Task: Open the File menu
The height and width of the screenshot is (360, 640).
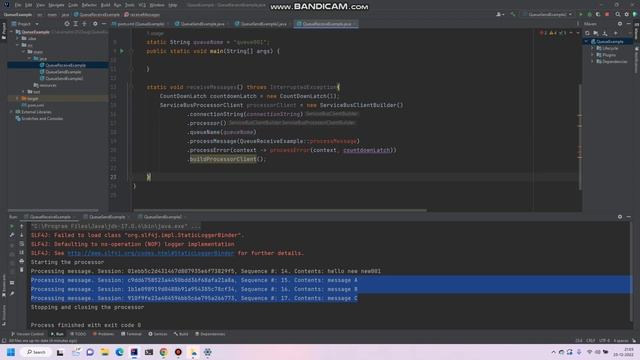Action: pyautogui.click(x=18, y=5)
